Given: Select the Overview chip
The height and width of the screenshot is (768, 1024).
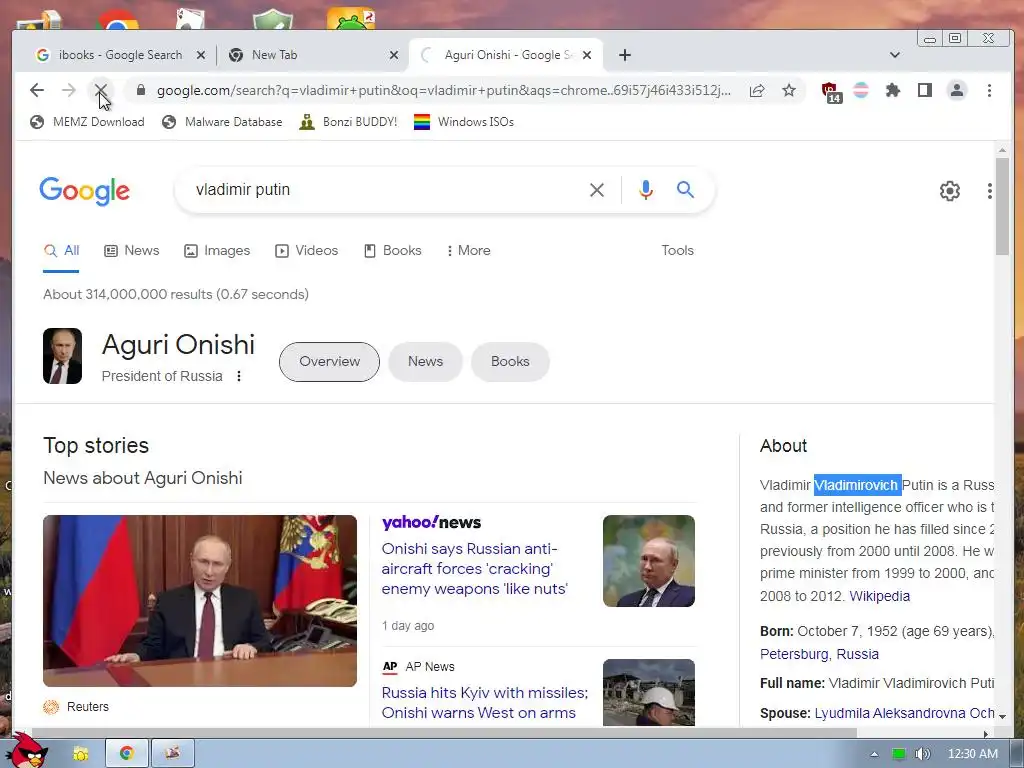Looking at the screenshot, I should 329,362.
